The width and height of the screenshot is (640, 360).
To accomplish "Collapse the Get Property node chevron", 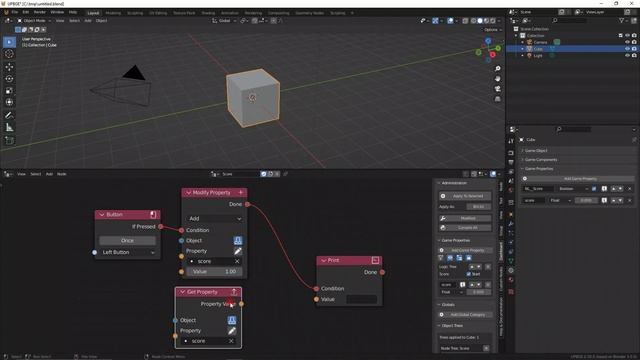I will pyautogui.click(x=182, y=292).
